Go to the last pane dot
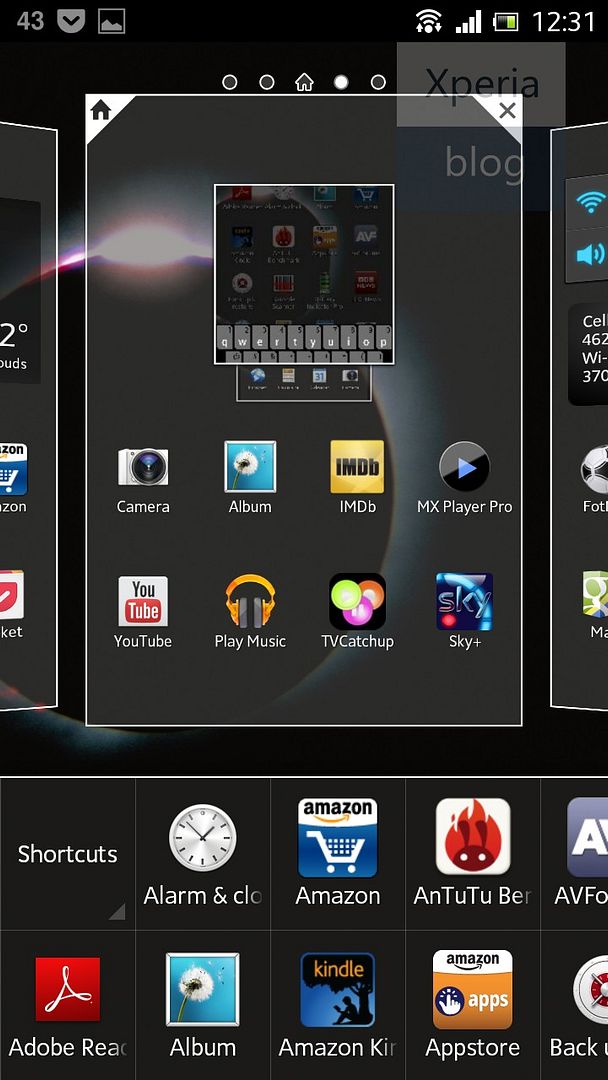608x1080 pixels. coord(378,83)
